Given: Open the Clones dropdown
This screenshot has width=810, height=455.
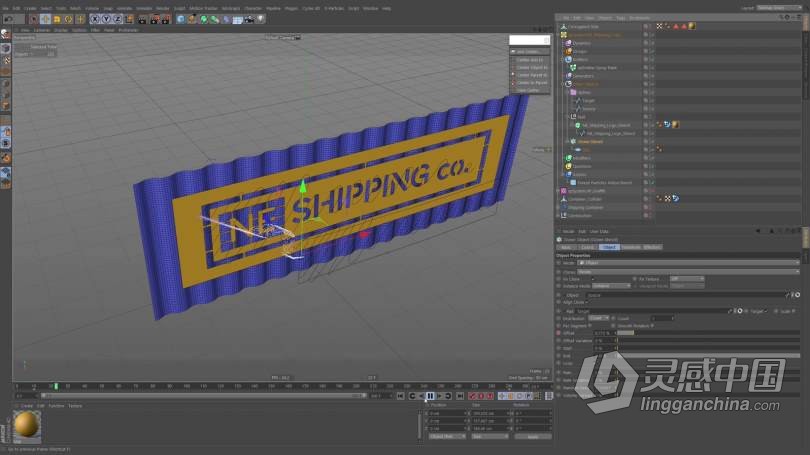Looking at the screenshot, I should click(x=688, y=272).
